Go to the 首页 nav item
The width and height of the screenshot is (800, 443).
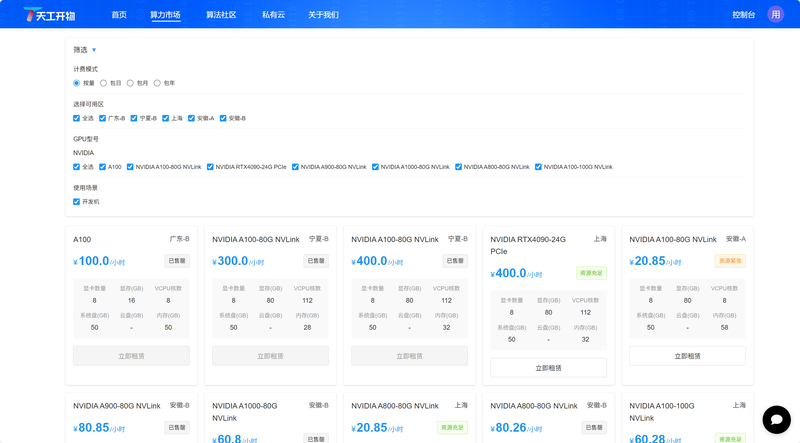(x=119, y=15)
